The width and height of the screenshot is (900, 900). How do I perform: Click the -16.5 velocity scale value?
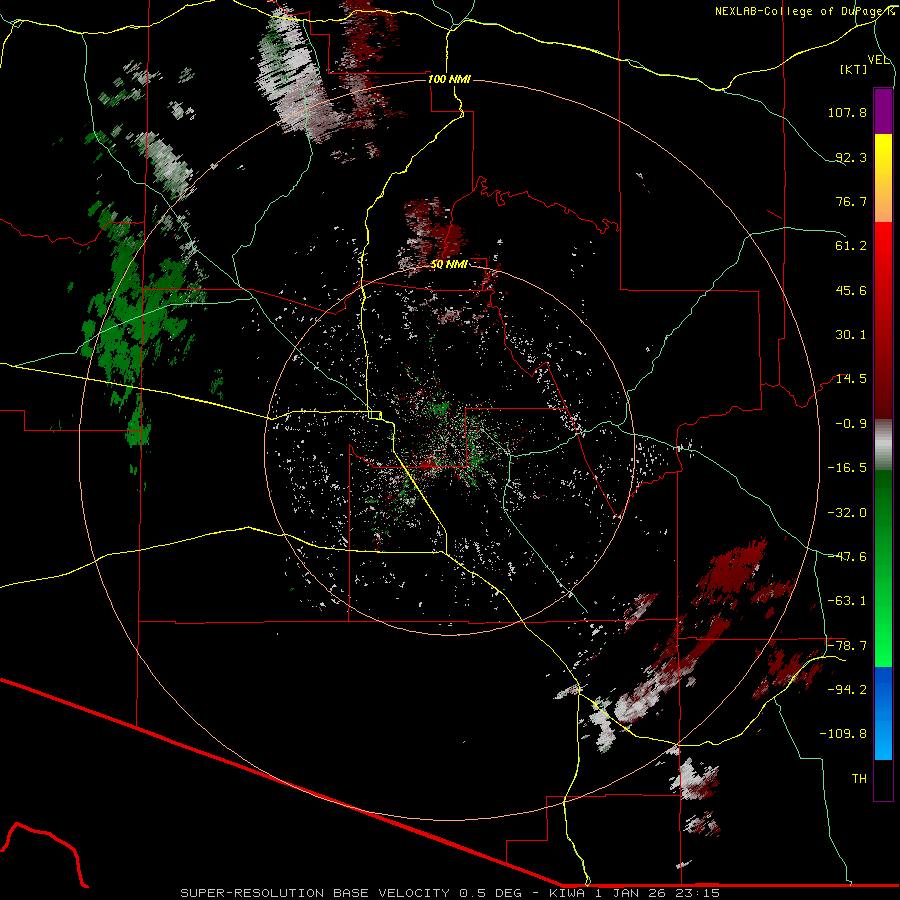(x=847, y=468)
